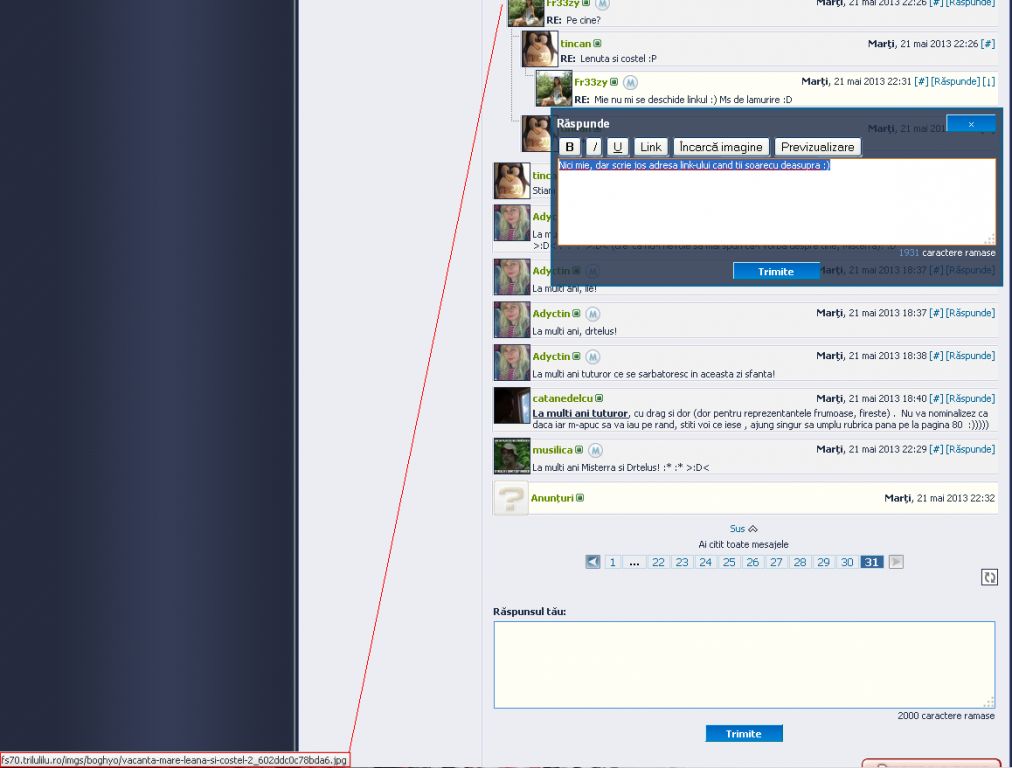Click the M badge on Adyctin's drtelus comment
Viewport: 1012px width, 768px height.
(x=592, y=314)
